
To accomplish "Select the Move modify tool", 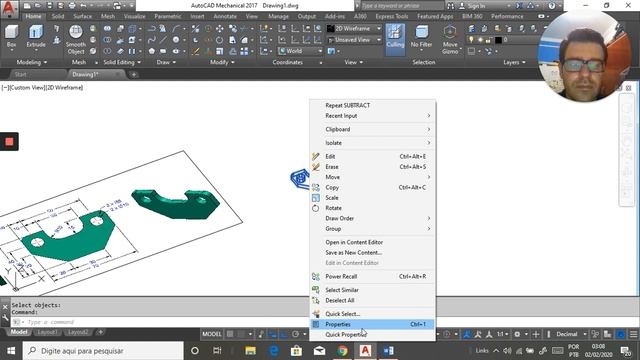I will coord(220,29).
